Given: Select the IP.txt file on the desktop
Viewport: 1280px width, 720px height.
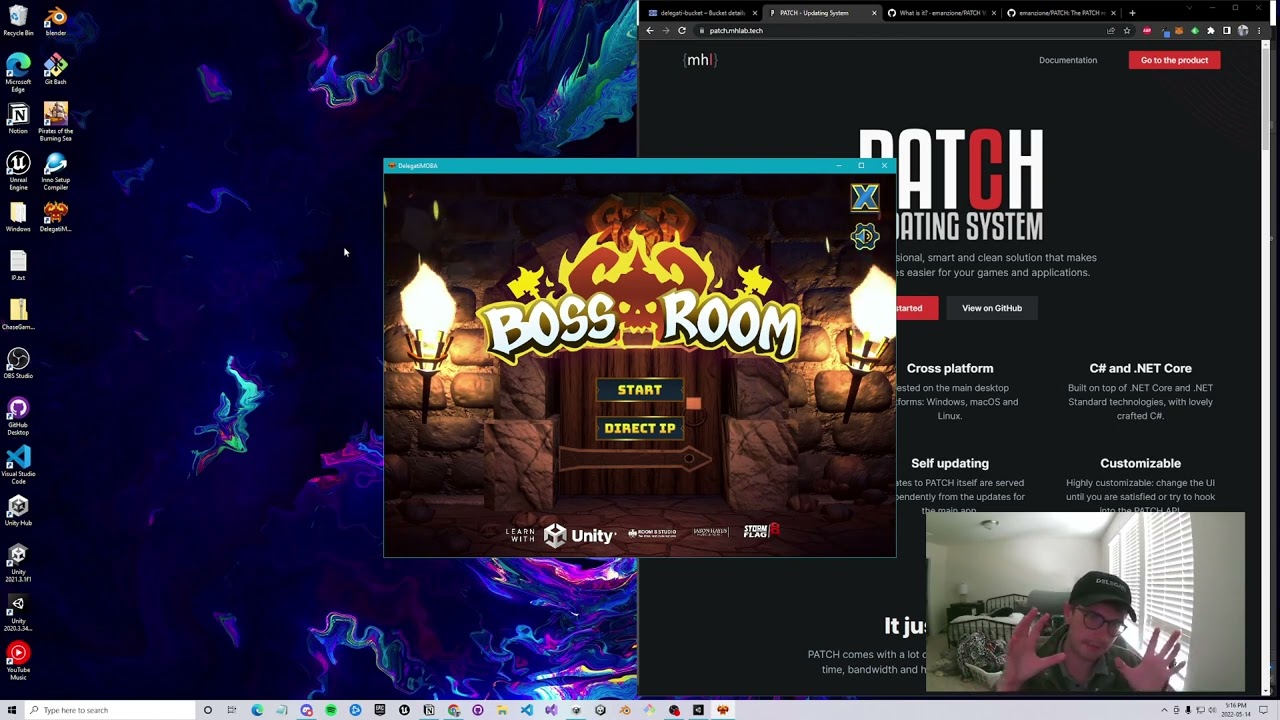Looking at the screenshot, I should [x=18, y=266].
